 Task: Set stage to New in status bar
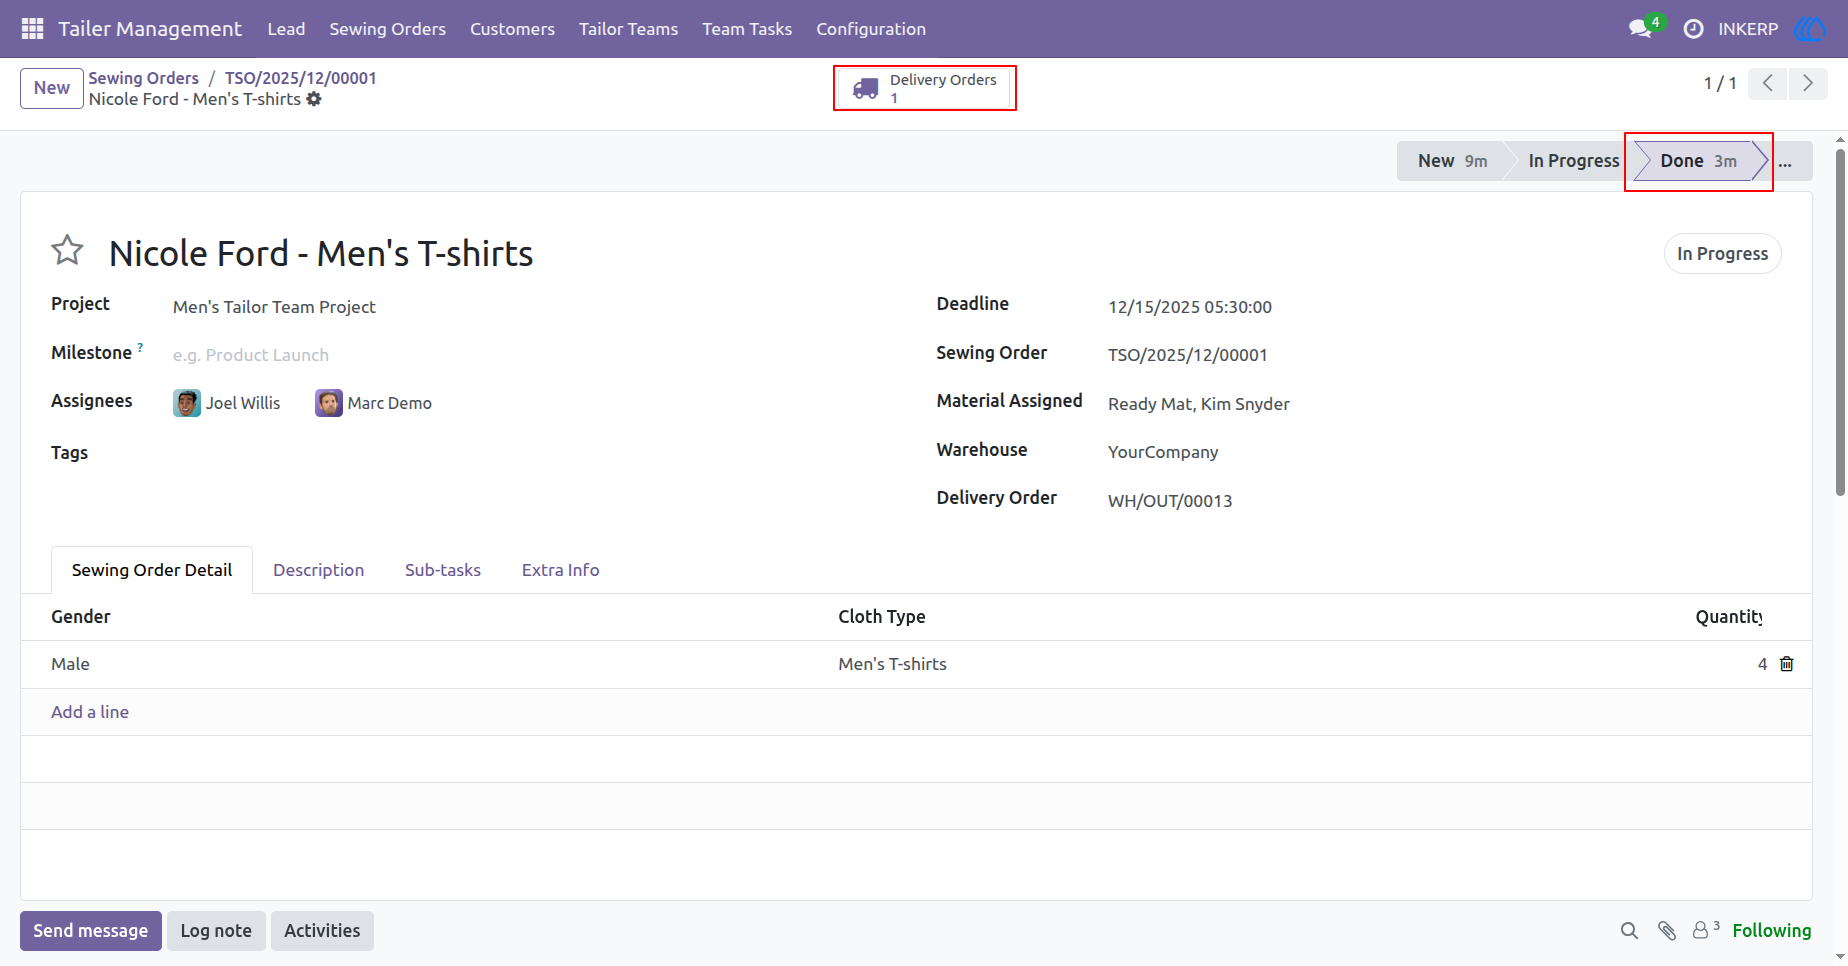(1451, 161)
